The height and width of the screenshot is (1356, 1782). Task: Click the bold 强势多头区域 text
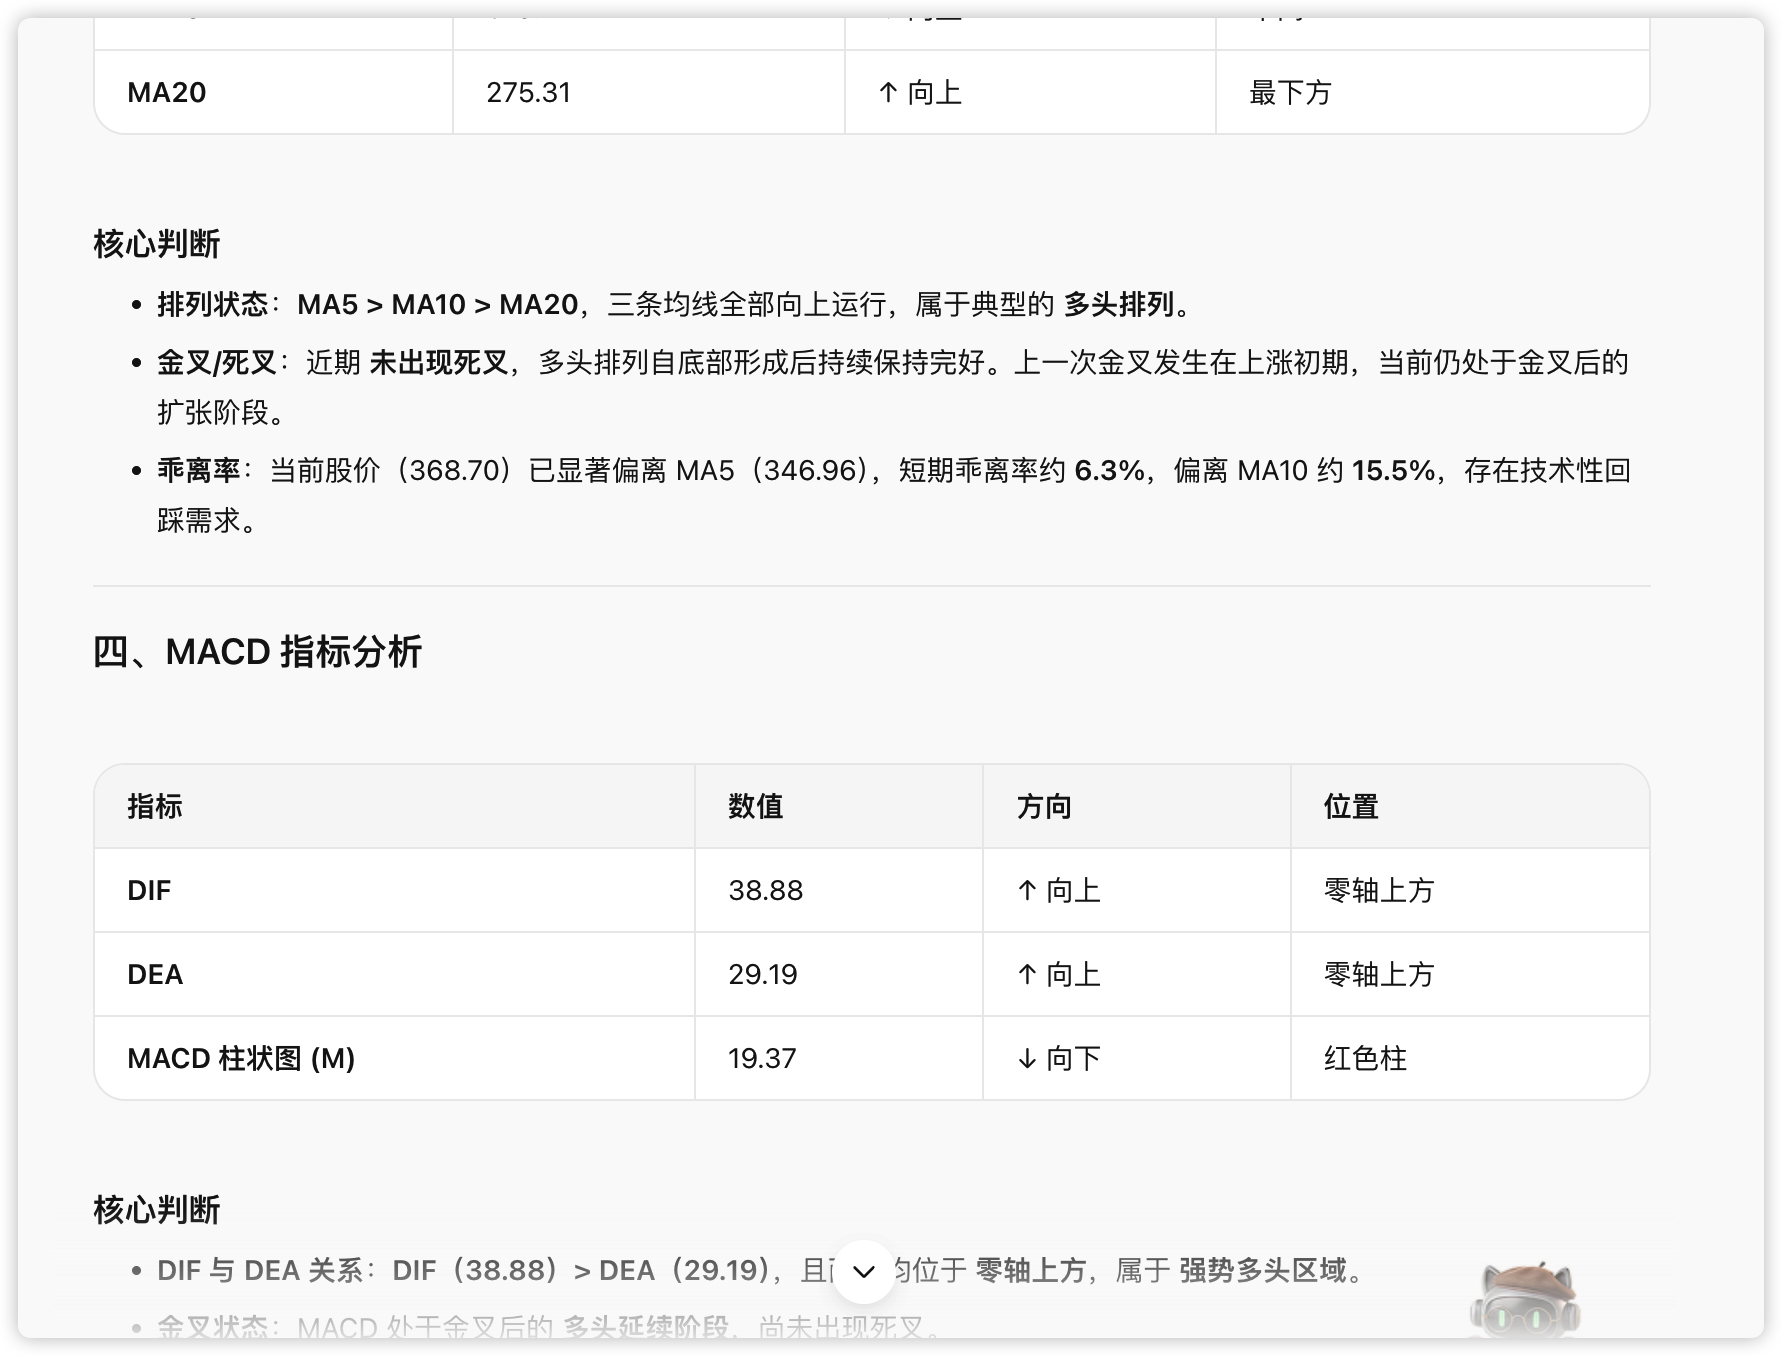[x=1263, y=1270]
